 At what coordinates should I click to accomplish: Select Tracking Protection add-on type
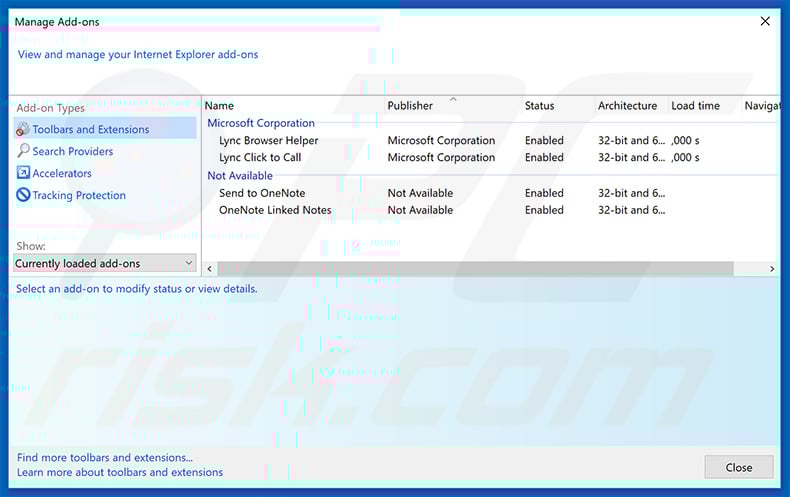pyautogui.click(x=79, y=195)
